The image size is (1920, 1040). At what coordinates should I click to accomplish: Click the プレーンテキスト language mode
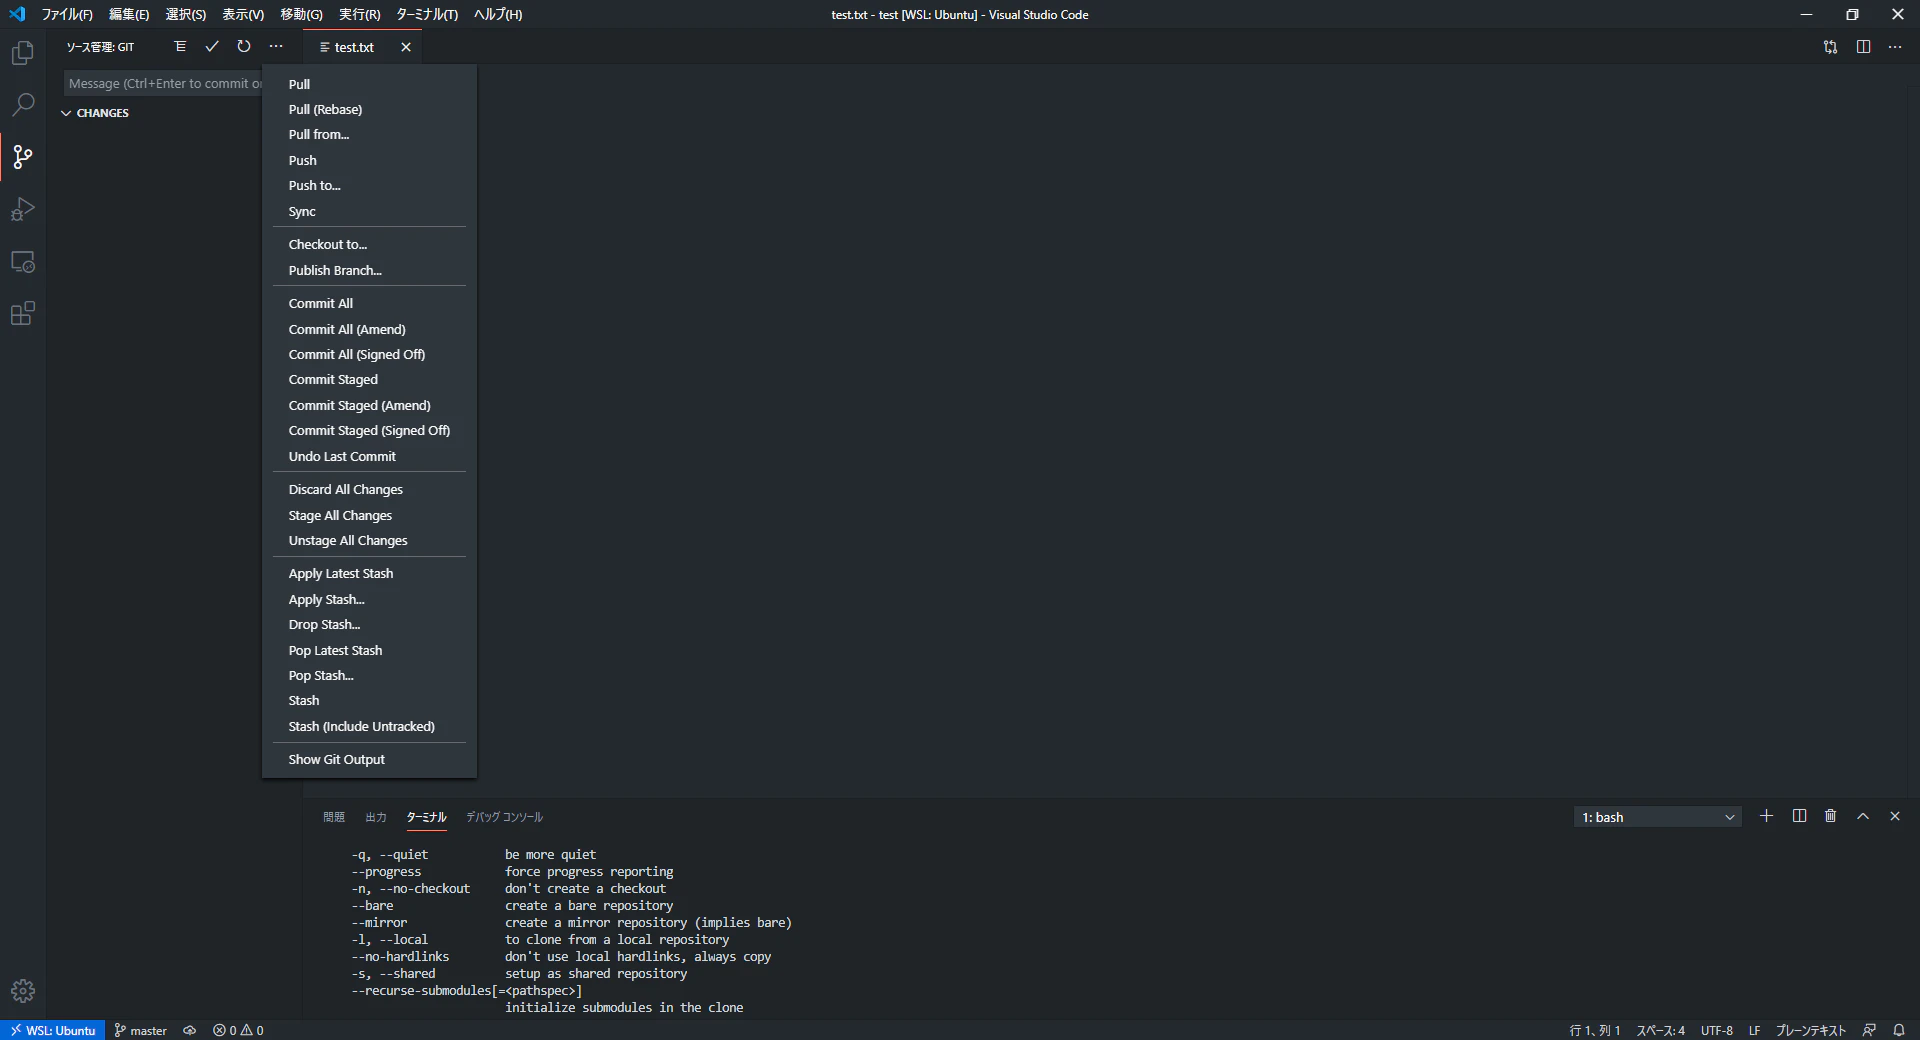pos(1811,1030)
